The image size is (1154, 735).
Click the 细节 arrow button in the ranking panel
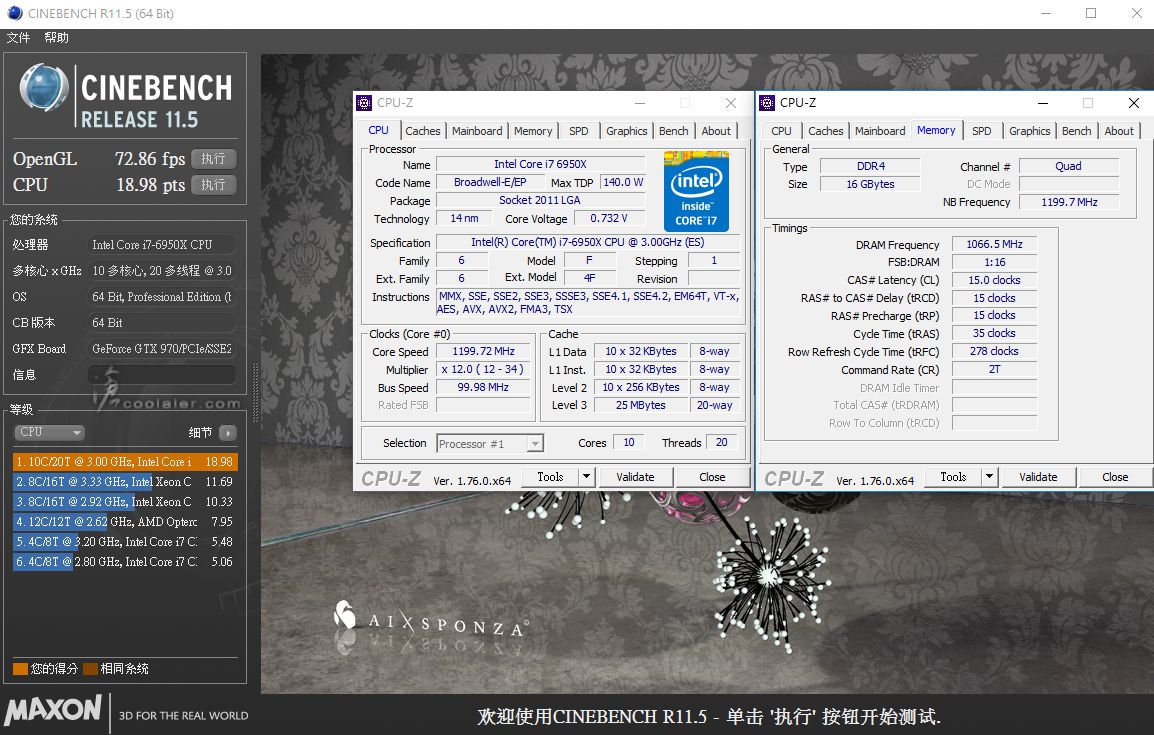(x=228, y=433)
